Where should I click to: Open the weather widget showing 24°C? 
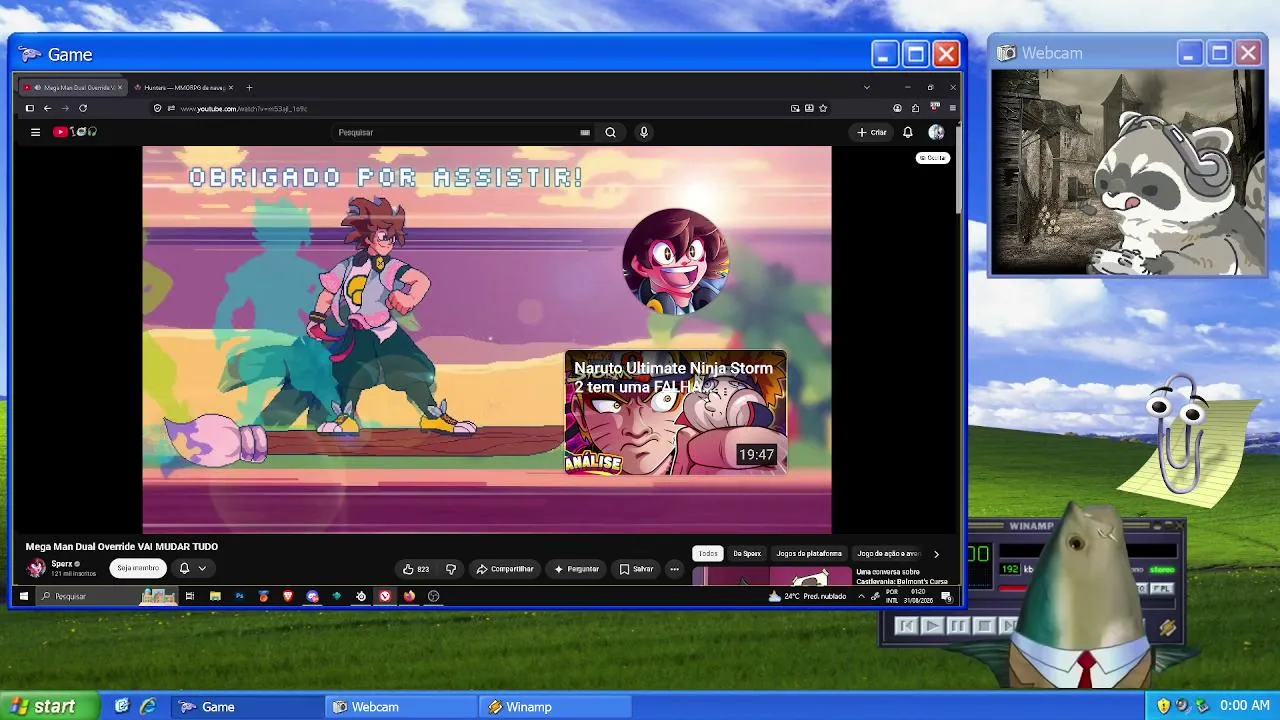point(808,596)
